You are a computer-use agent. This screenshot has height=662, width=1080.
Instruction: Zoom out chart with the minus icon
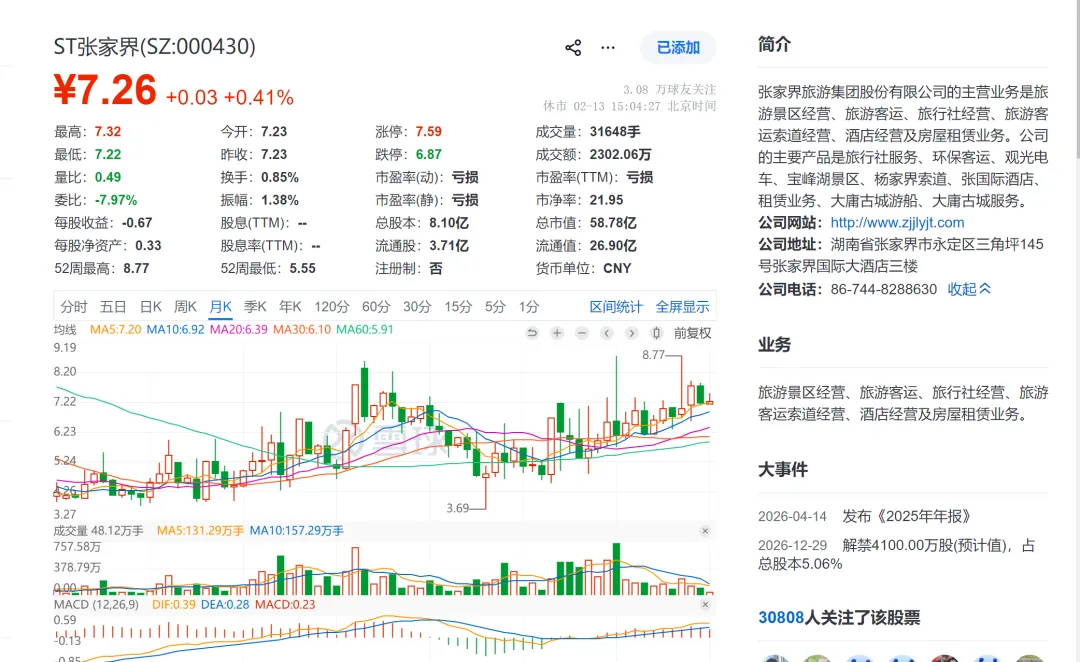[x=581, y=333]
